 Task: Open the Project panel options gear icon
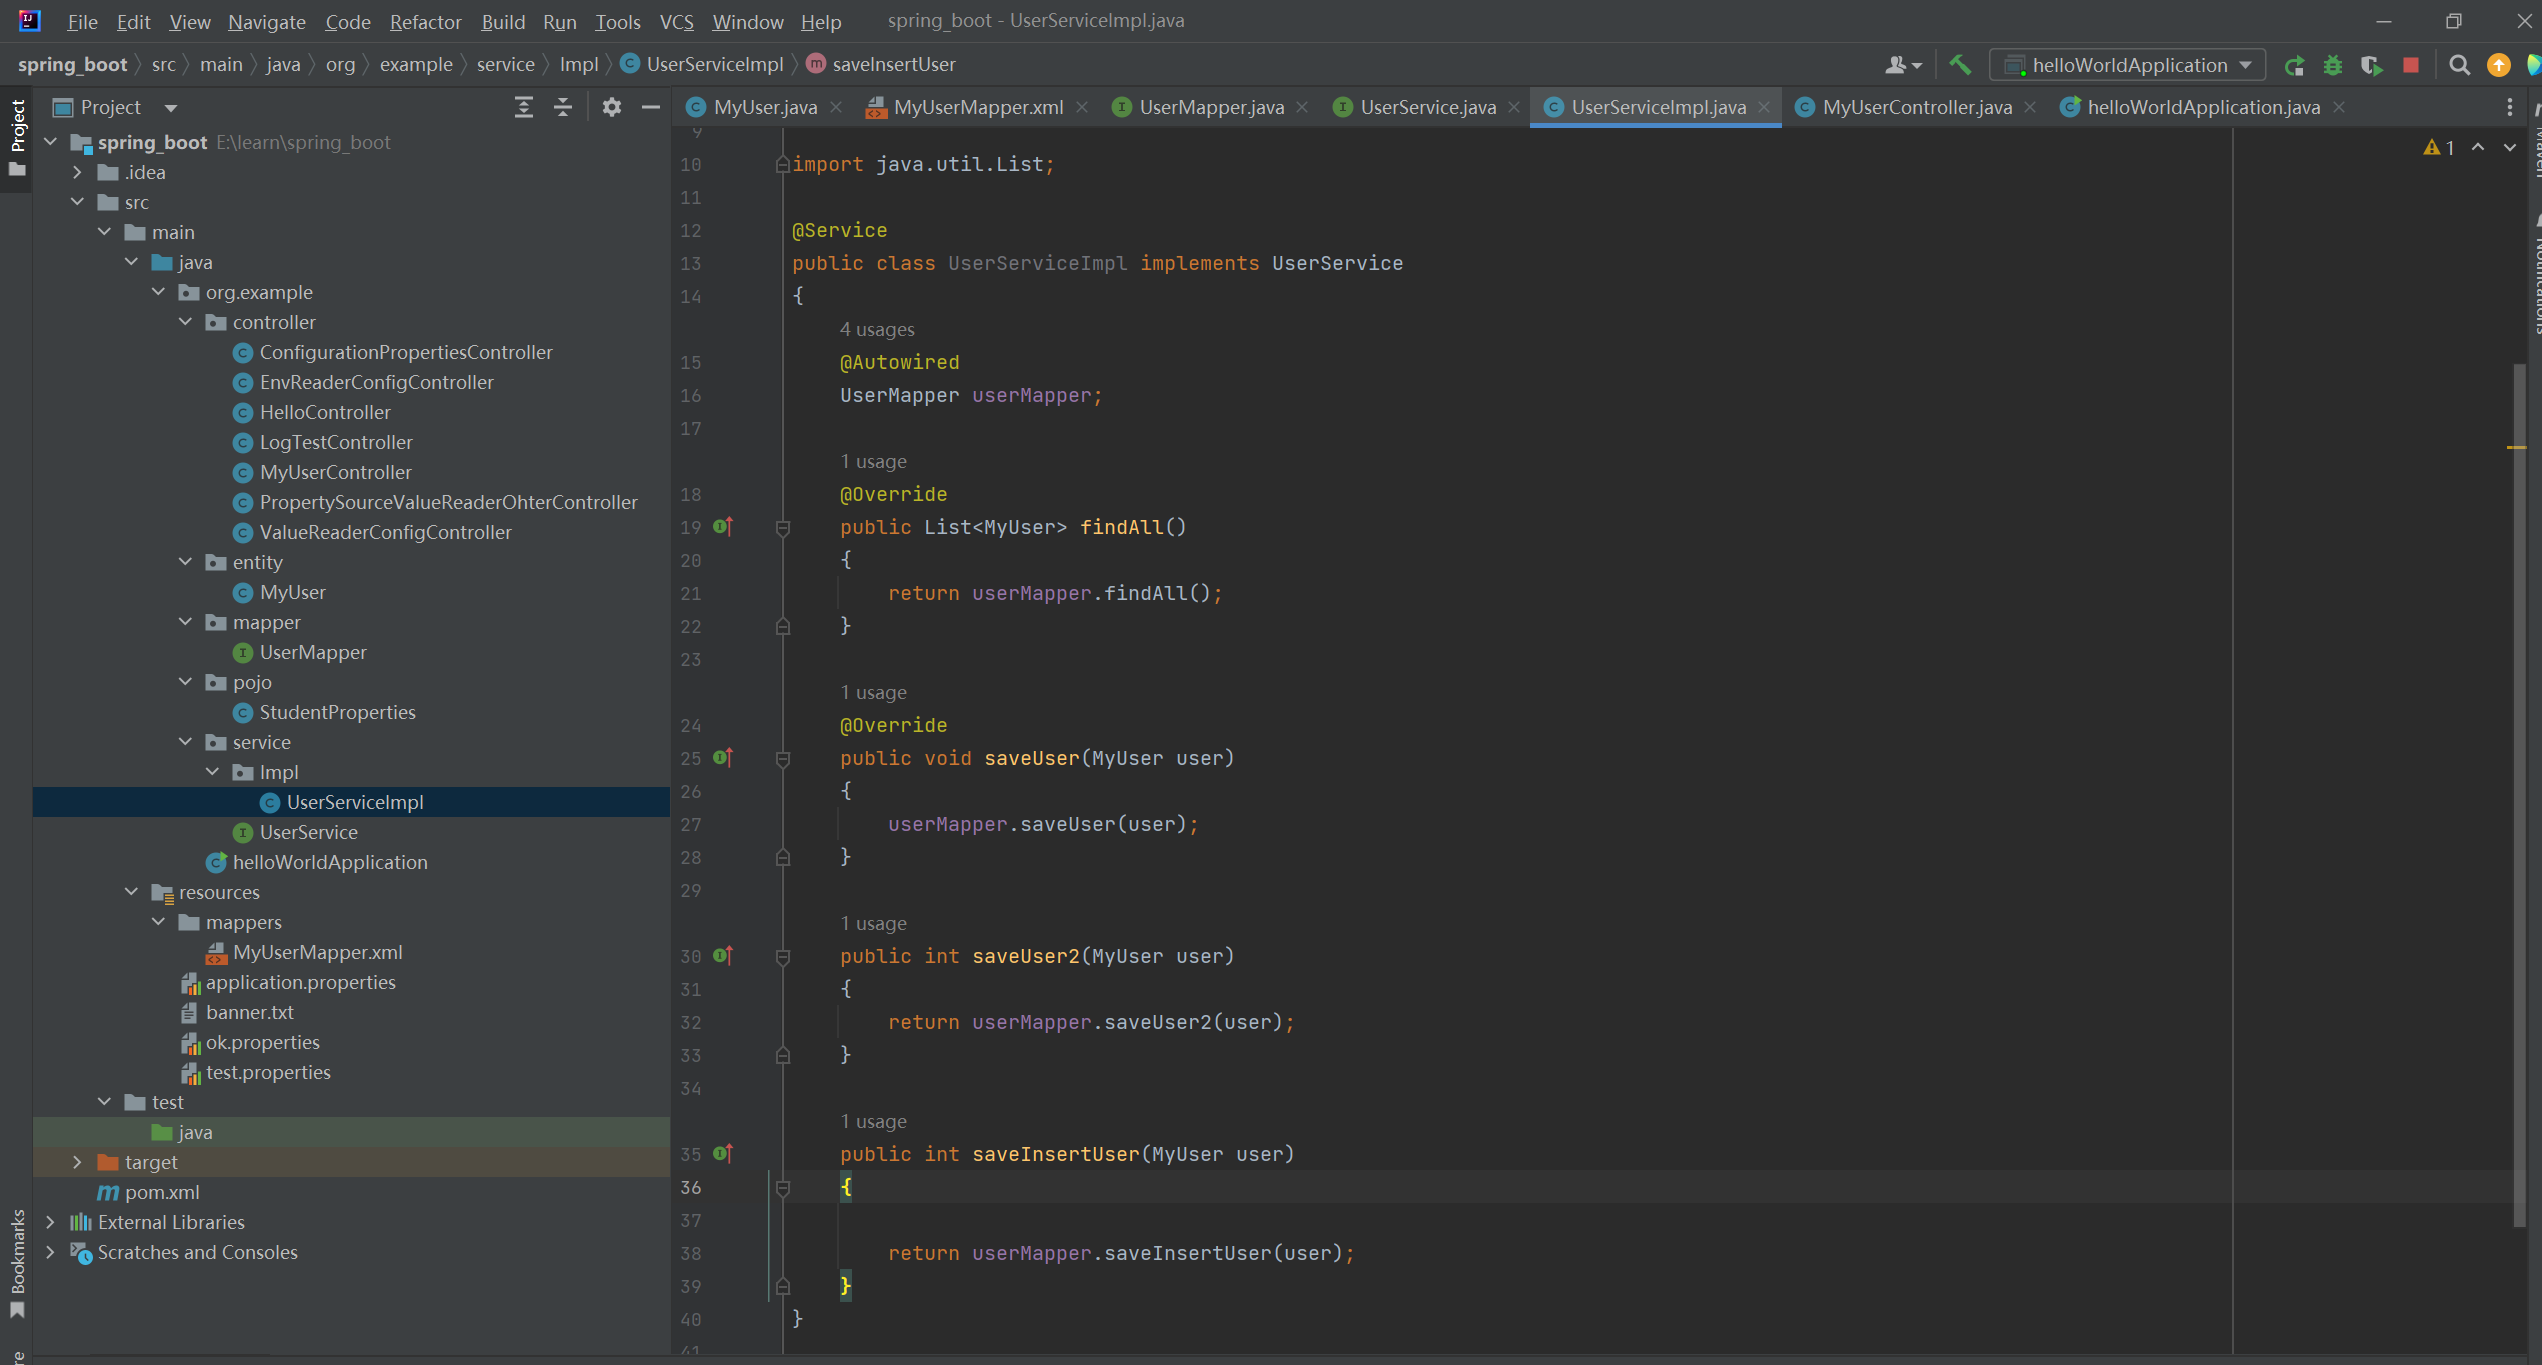(x=612, y=107)
